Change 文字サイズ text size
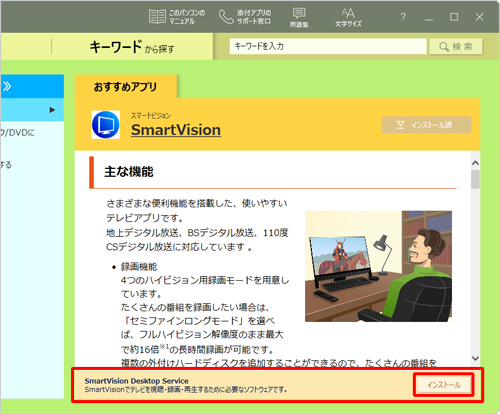The height and width of the screenshot is (414, 500). coord(348,17)
